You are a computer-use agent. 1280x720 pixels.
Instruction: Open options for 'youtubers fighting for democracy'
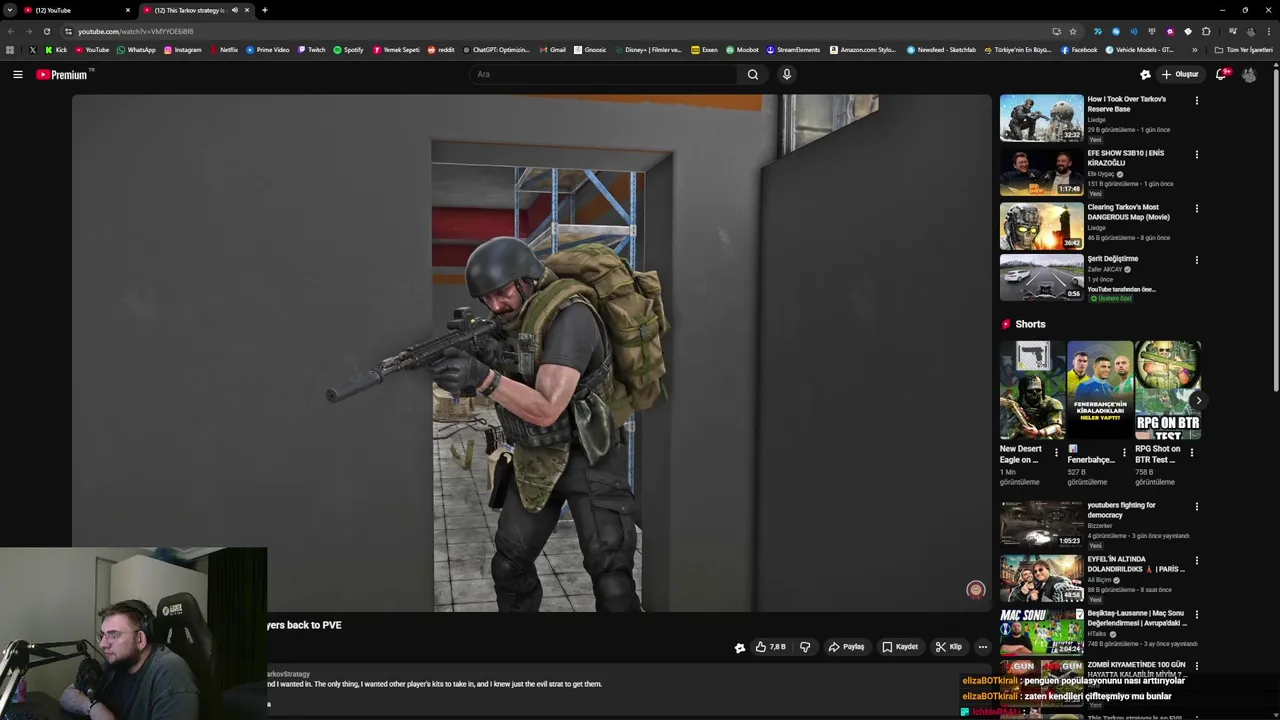(x=1196, y=506)
